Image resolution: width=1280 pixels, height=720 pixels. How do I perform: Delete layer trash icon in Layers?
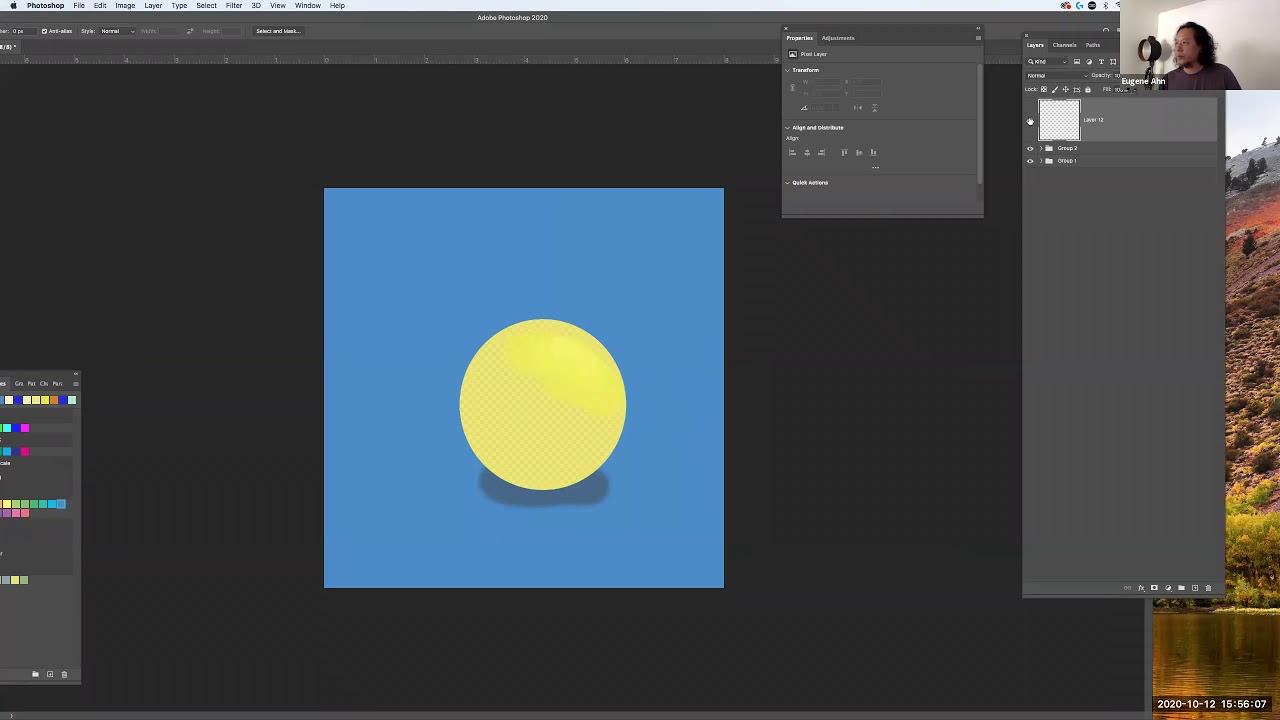[x=1208, y=588]
